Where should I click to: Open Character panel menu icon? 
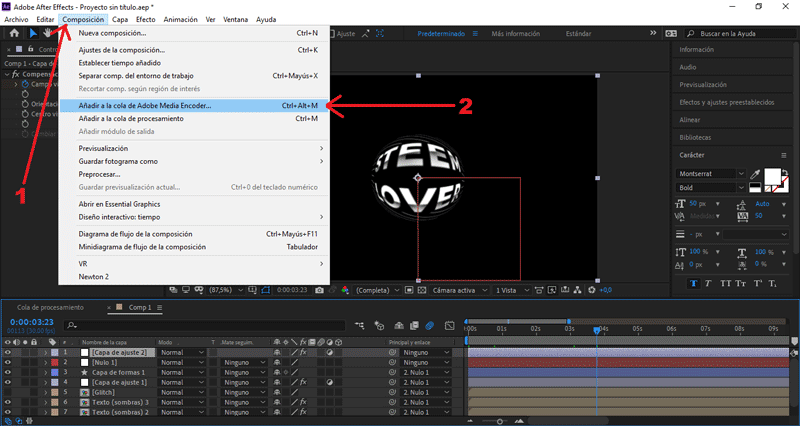(784, 155)
